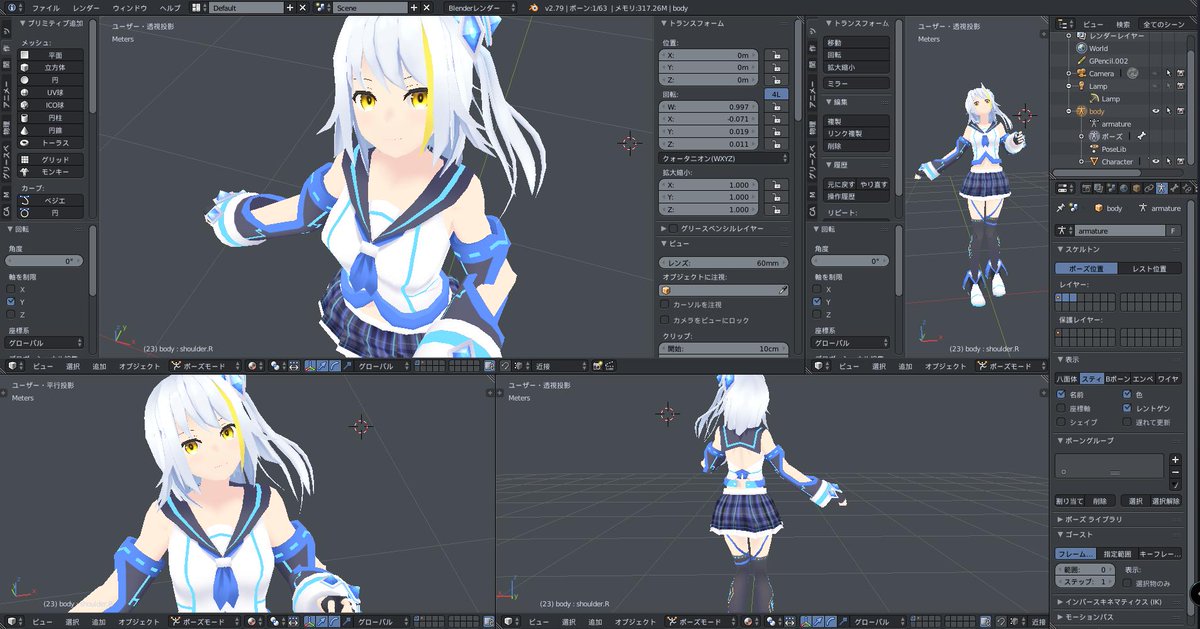Add a グリッド mesh primitive
1200x629 pixels.
[x=50, y=159]
